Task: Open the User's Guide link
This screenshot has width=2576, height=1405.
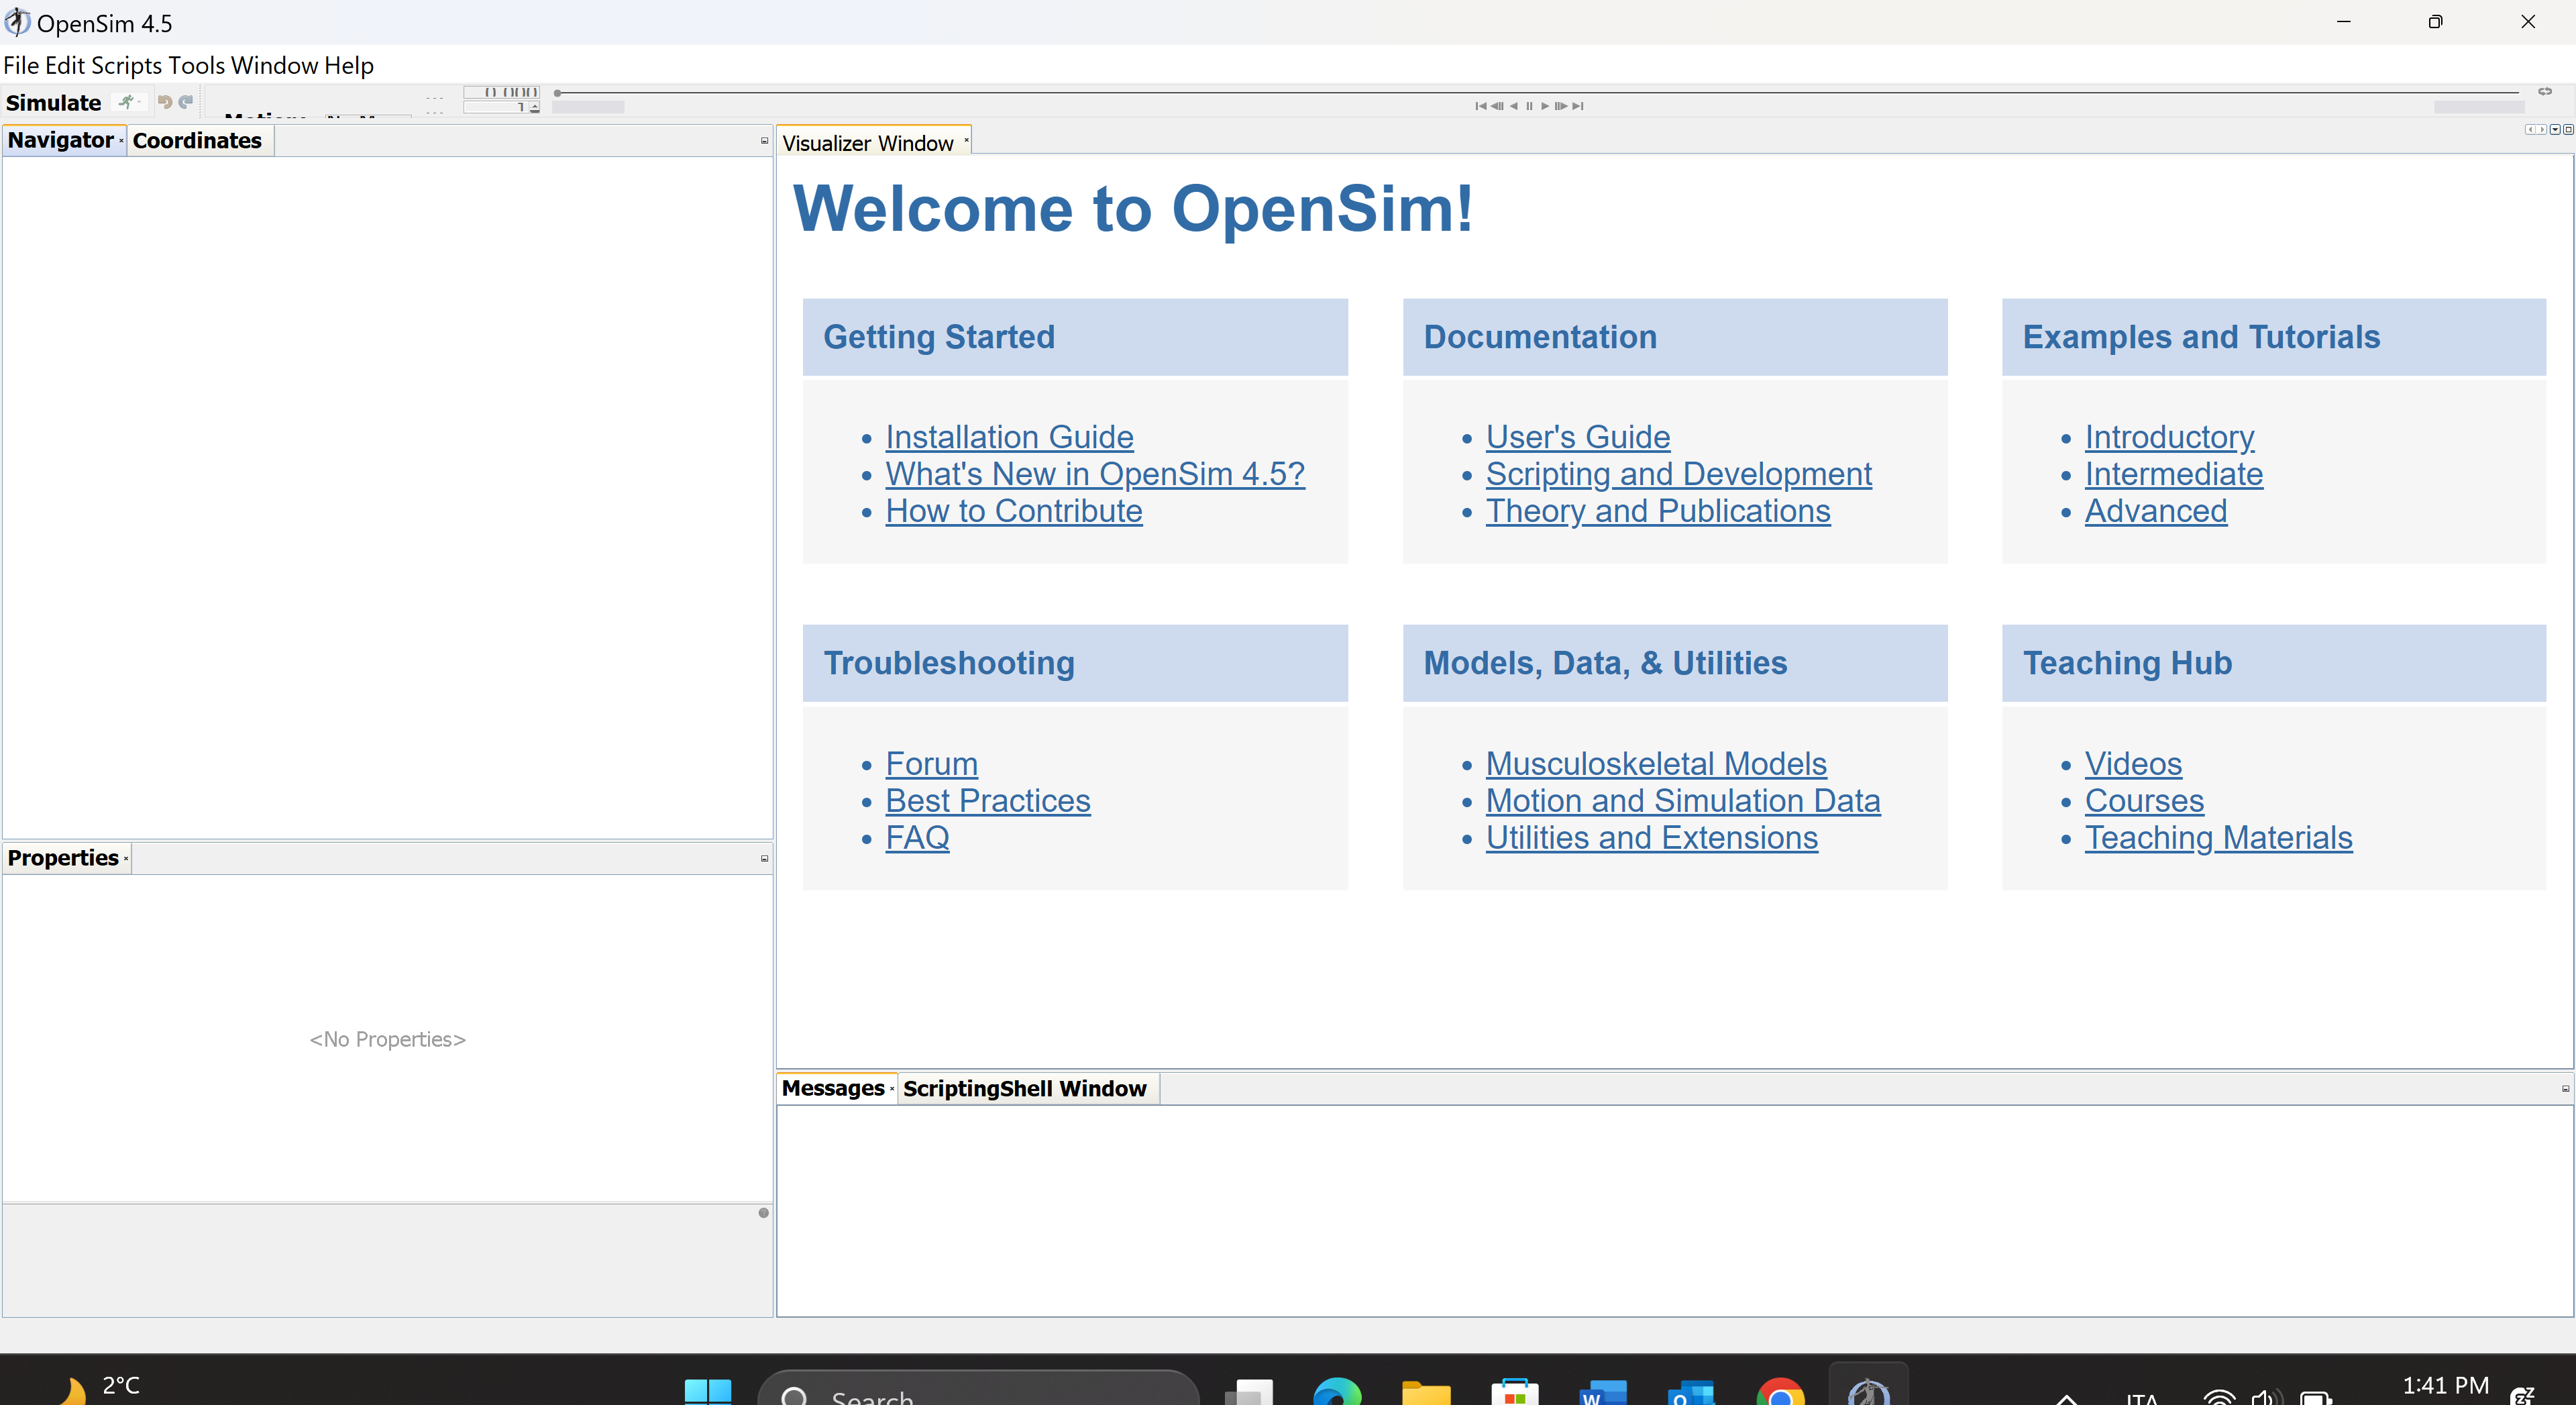Action: coord(1578,437)
